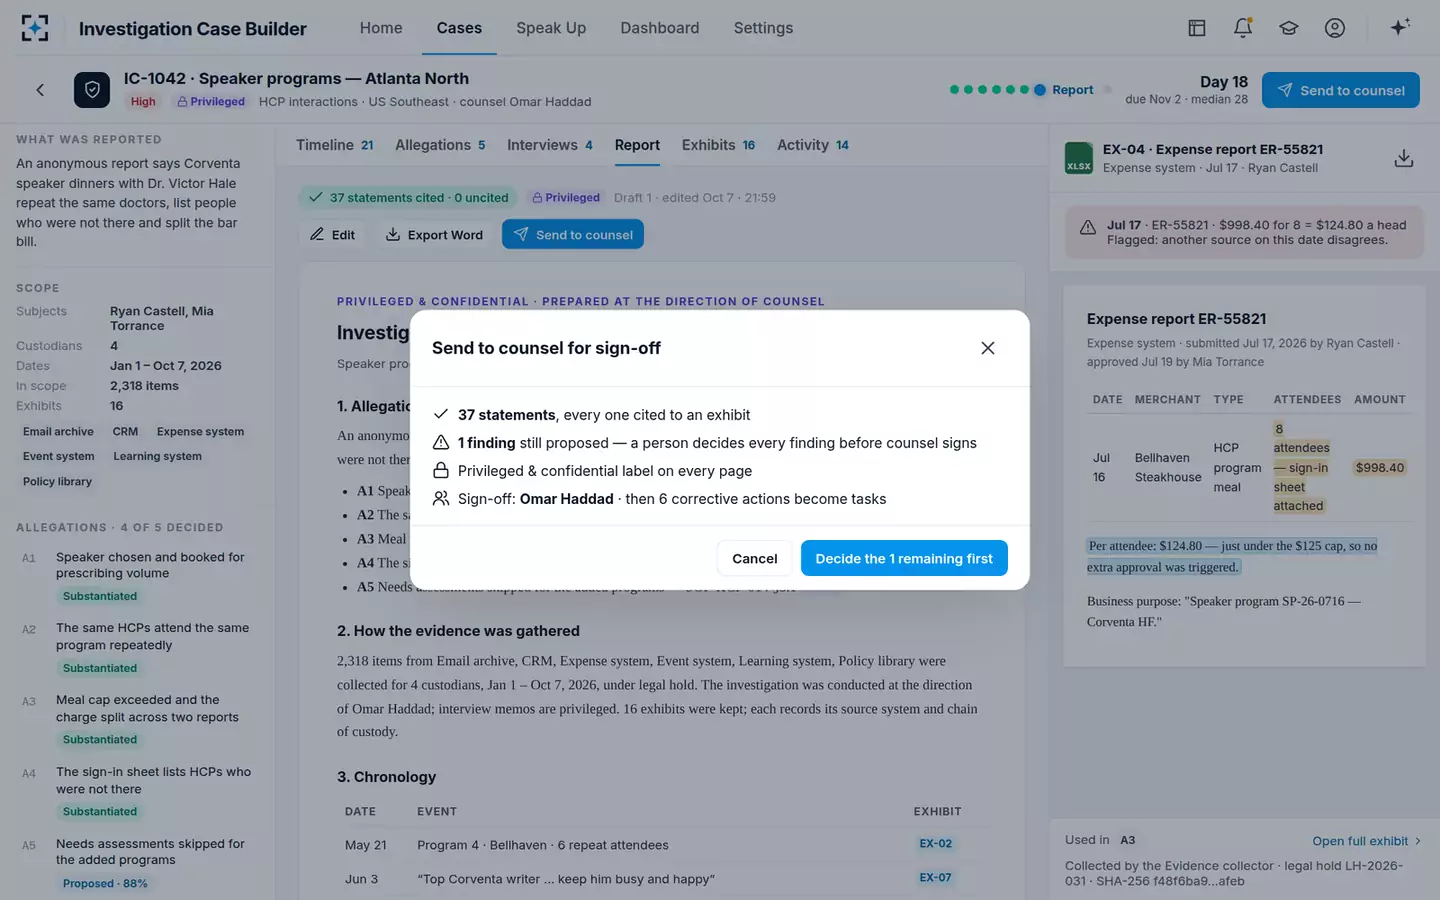The width and height of the screenshot is (1440, 900).
Task: Go back using the left chevron arrow
Action: click(40, 90)
